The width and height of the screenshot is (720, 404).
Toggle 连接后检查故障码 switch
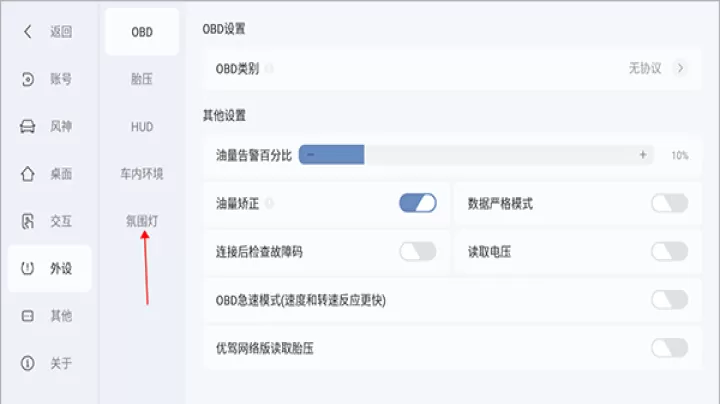click(x=418, y=251)
